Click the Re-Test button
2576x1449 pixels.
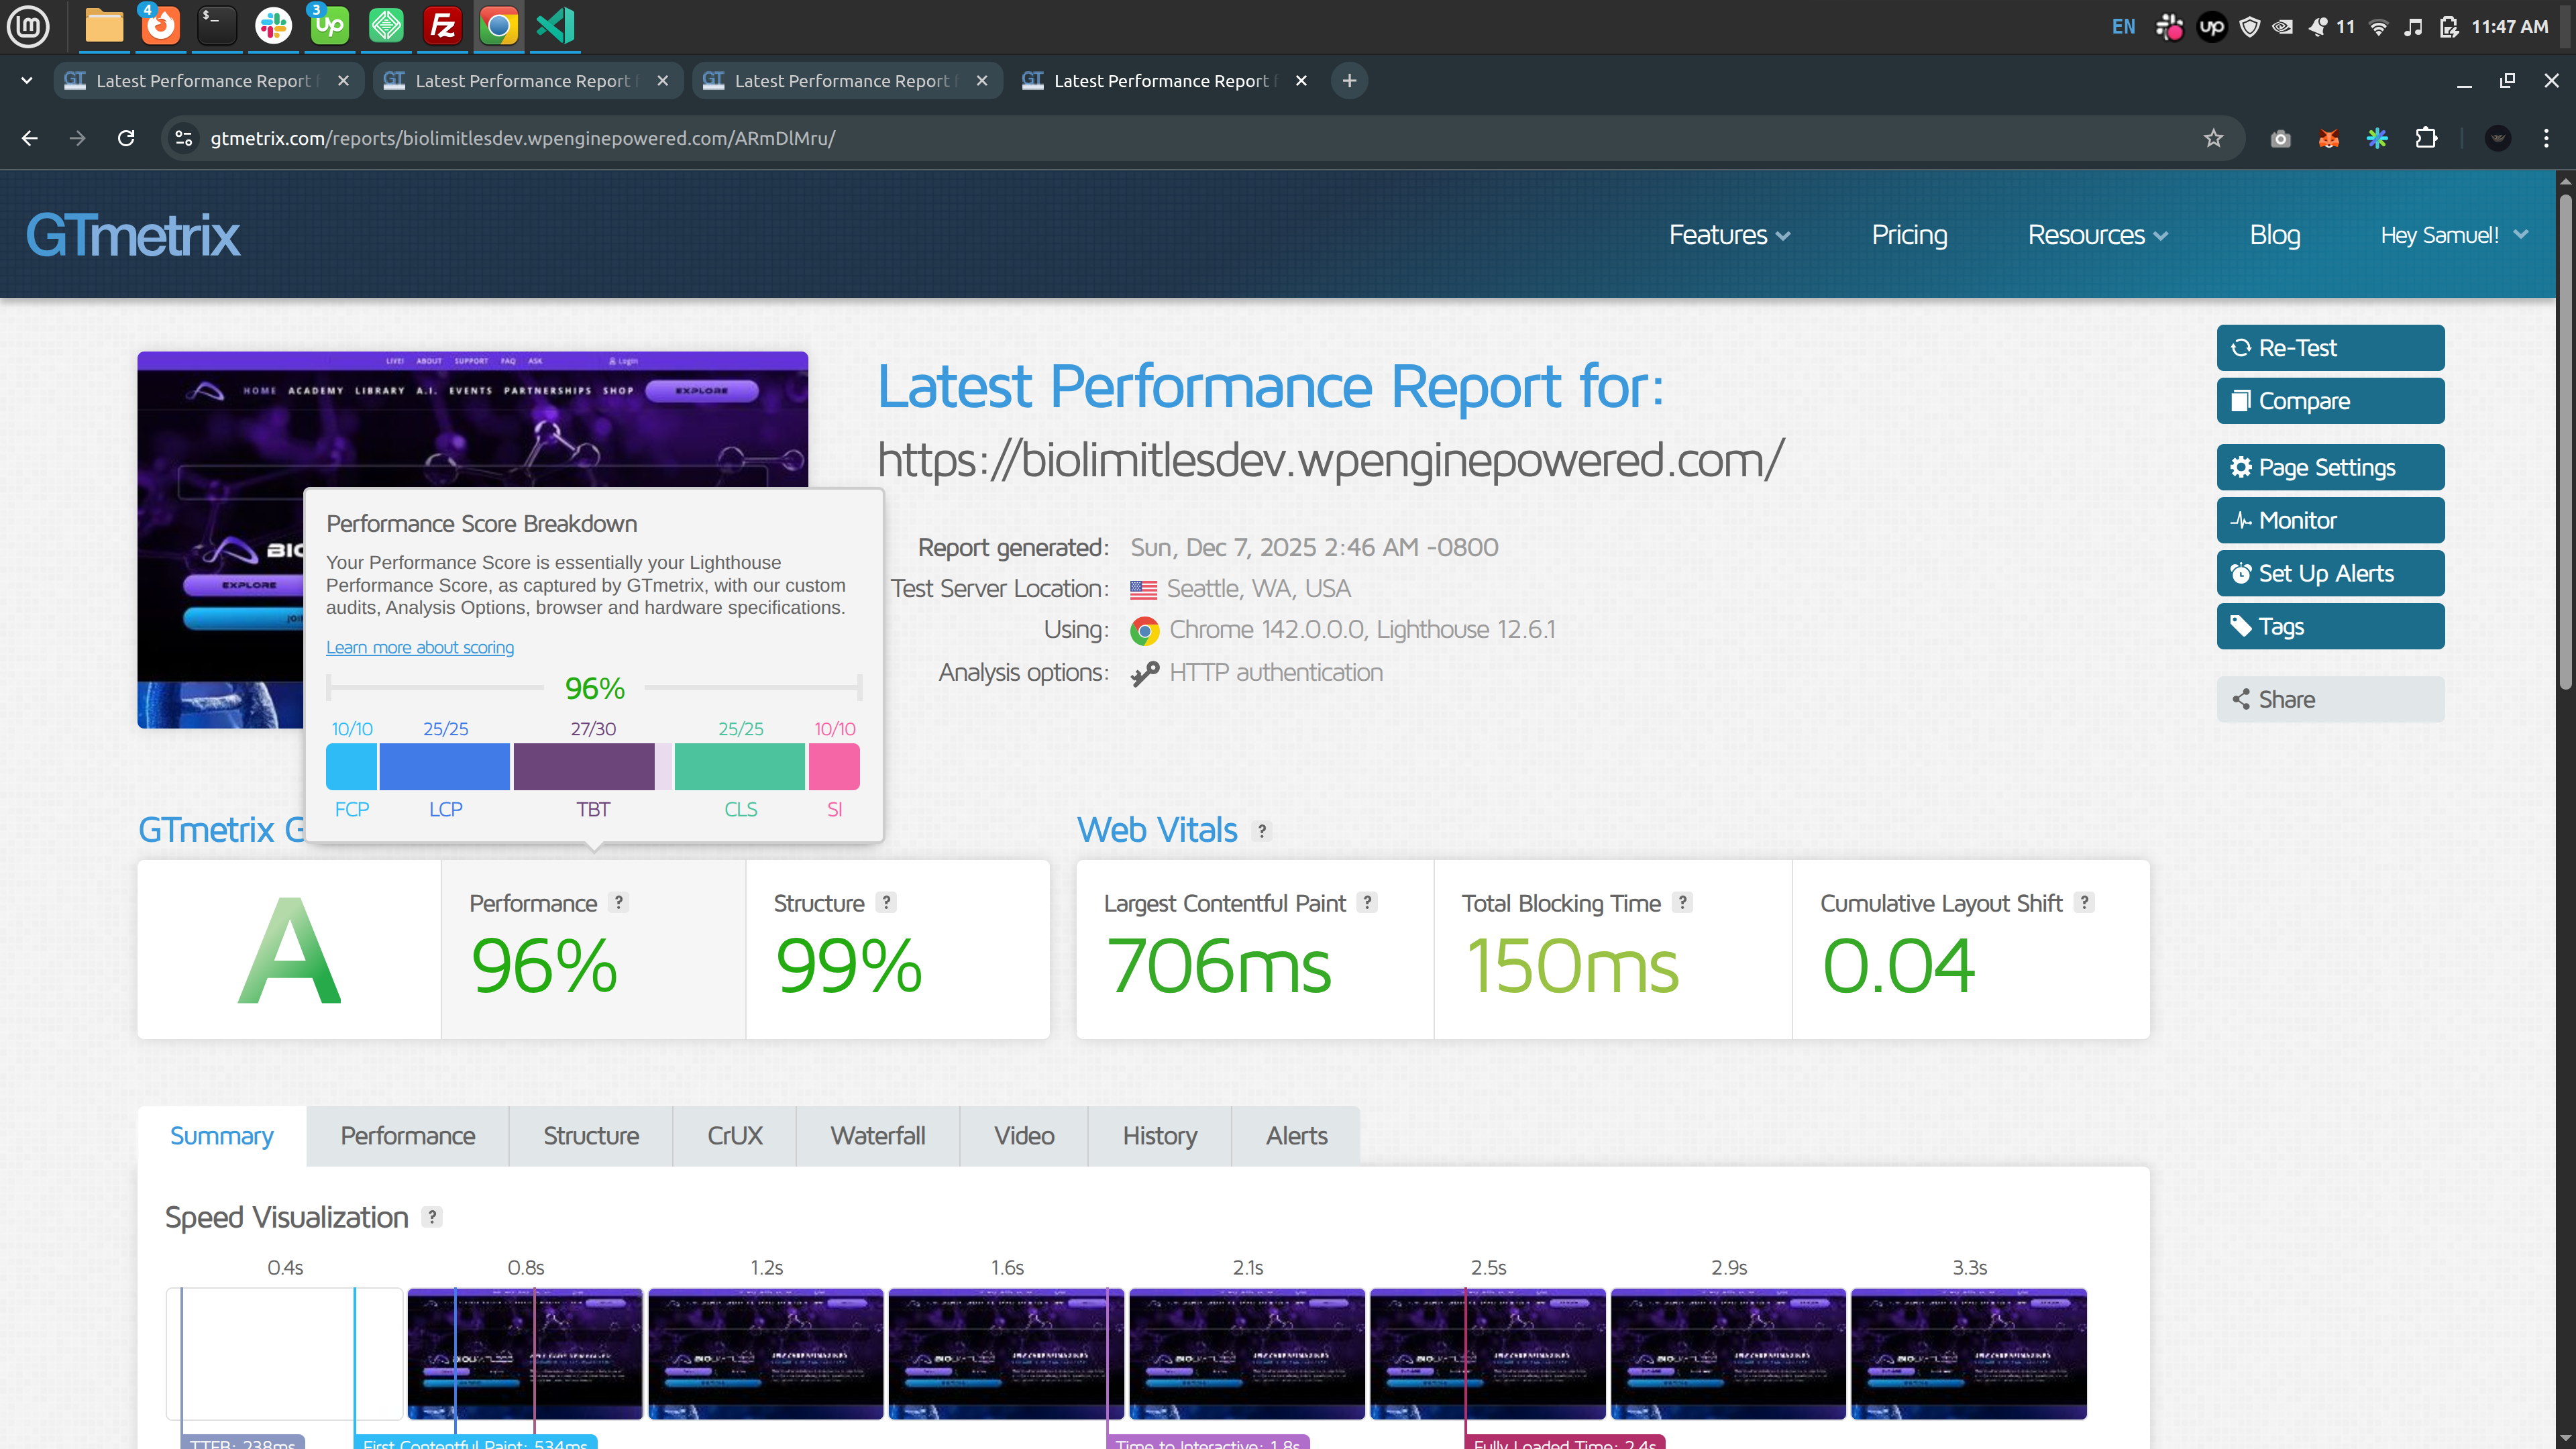[x=2329, y=348]
